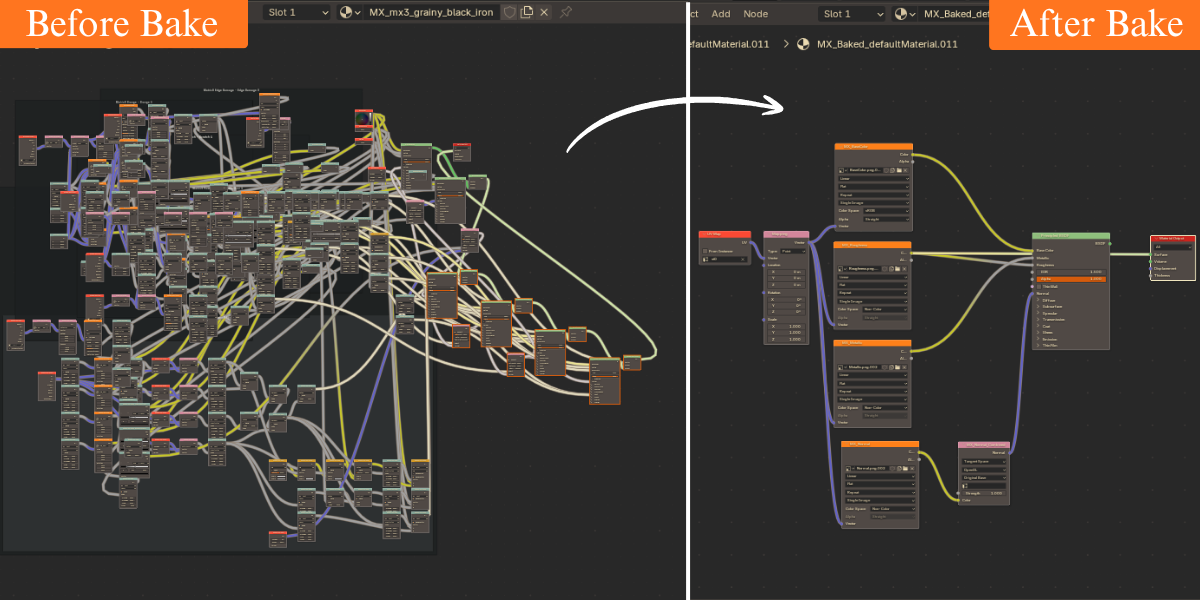The image size is (1200, 600).
Task: Open the All target dropdown on Material Output
Action: click(x=1173, y=247)
